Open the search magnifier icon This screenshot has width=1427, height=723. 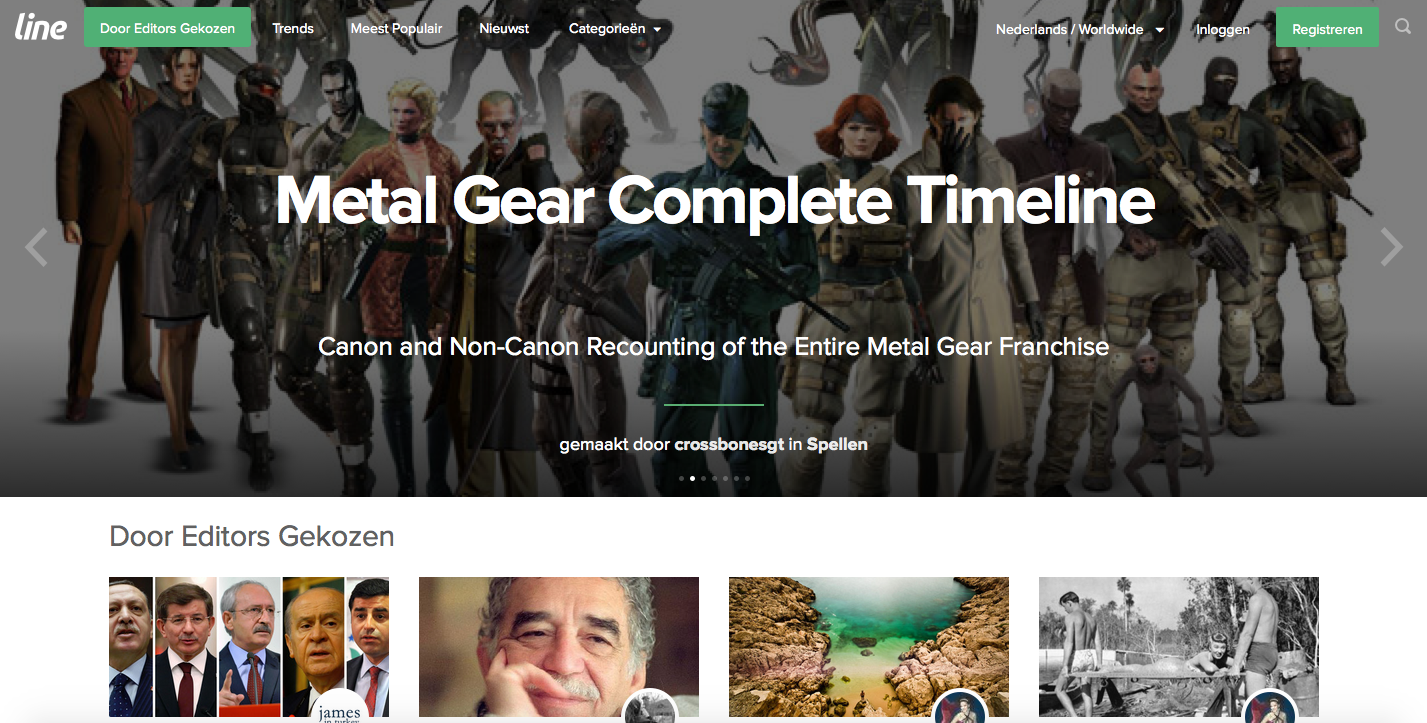coord(1402,28)
